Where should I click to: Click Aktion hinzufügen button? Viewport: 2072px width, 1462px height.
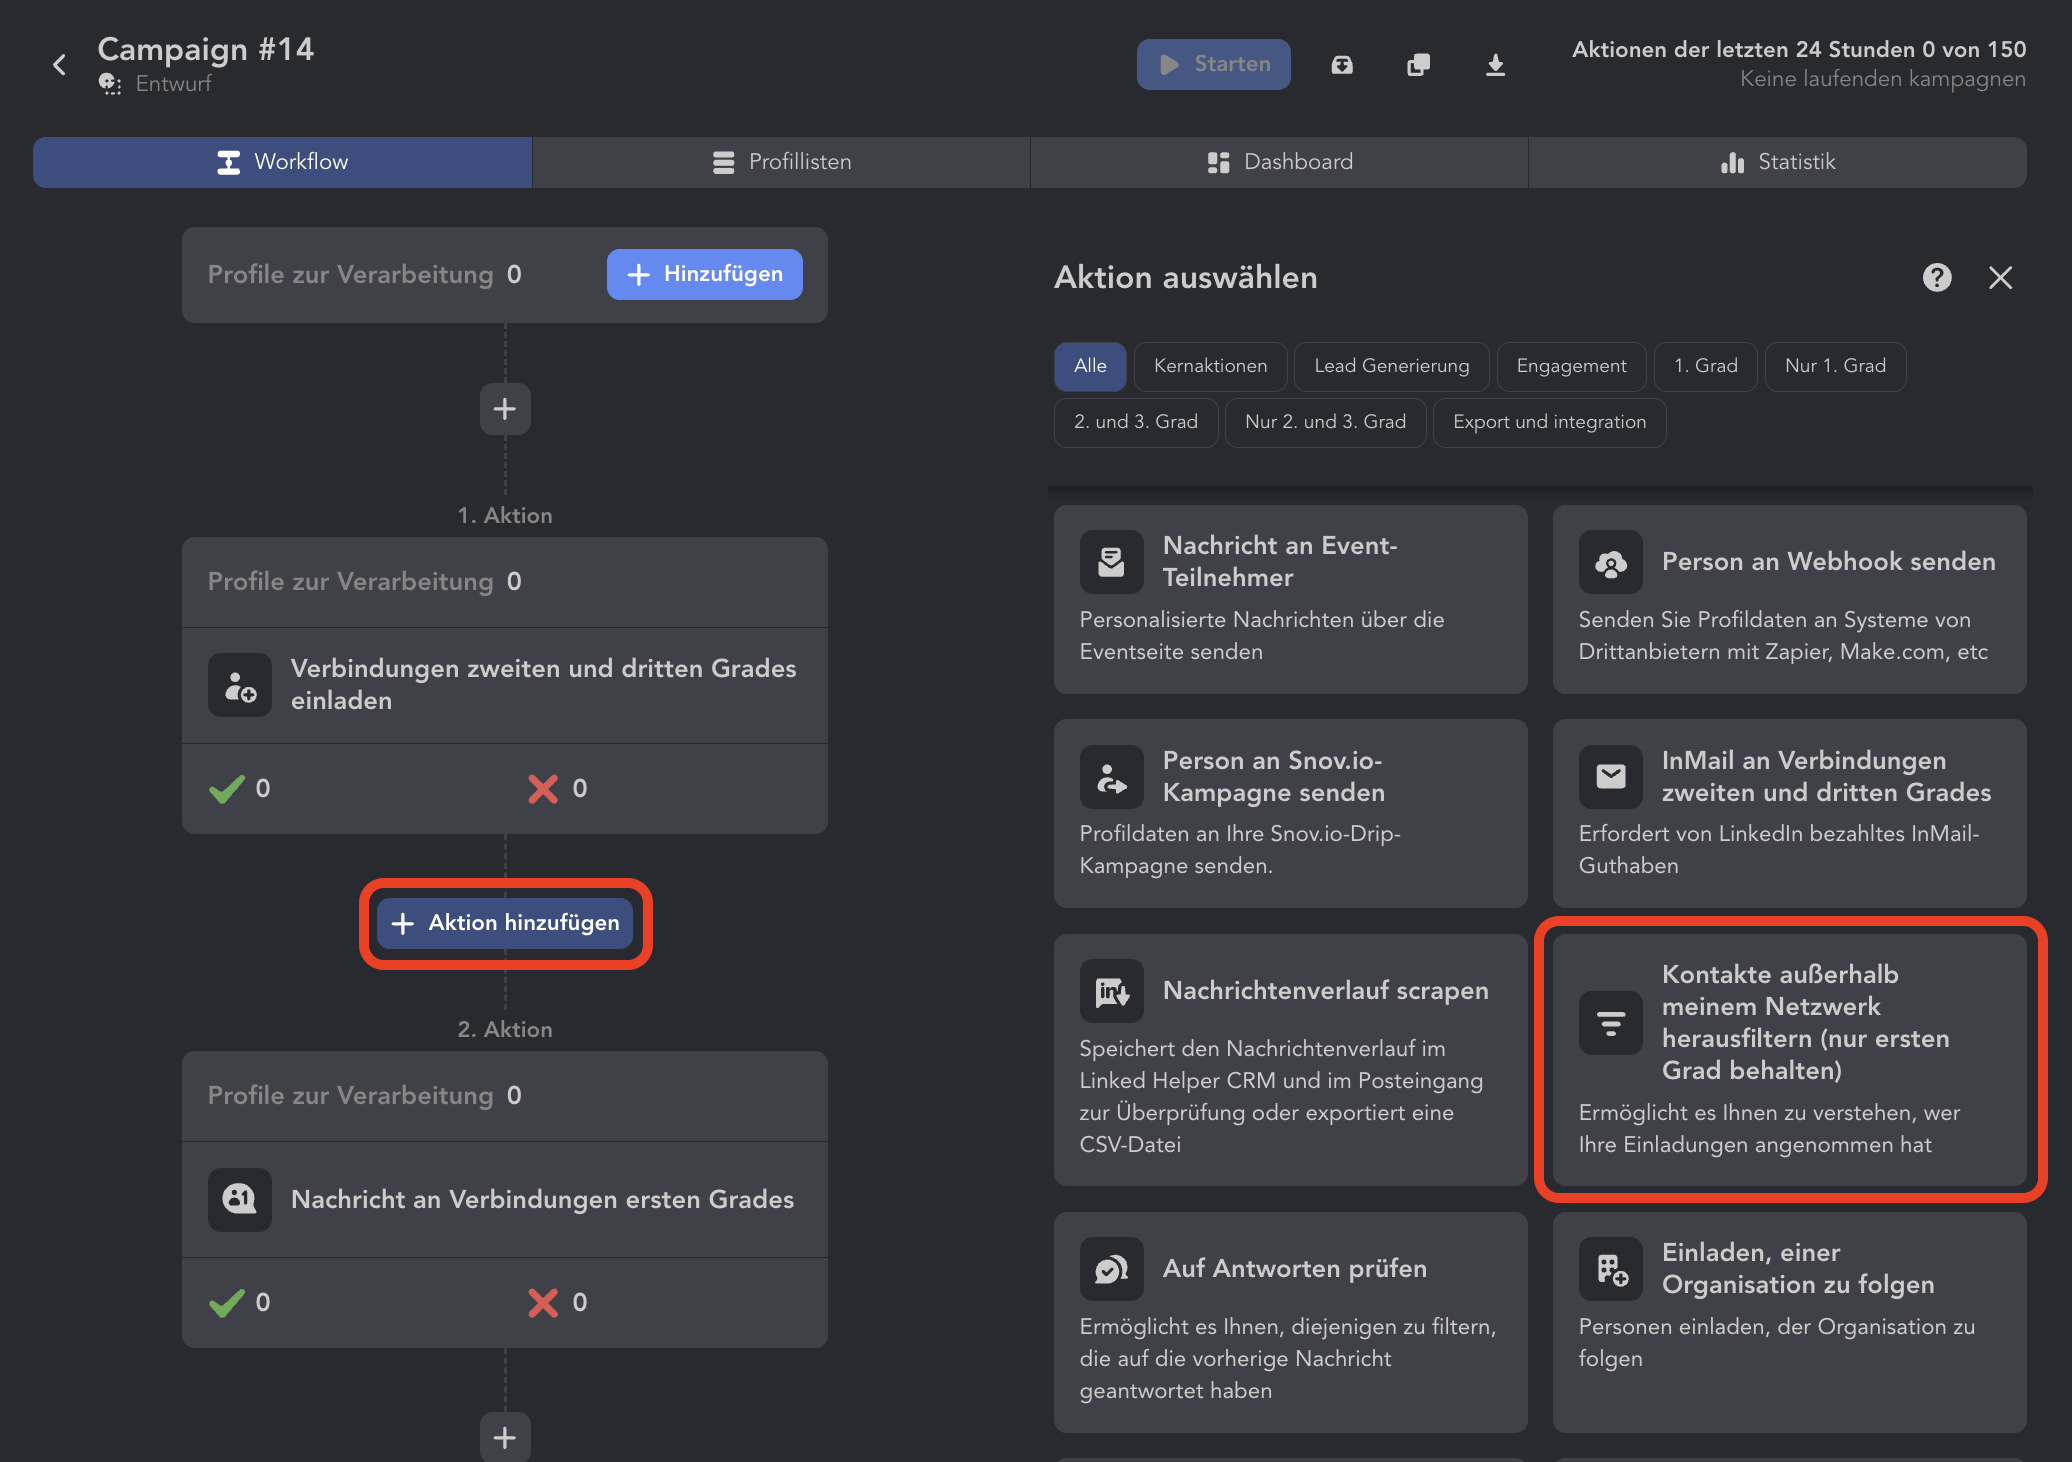505,923
